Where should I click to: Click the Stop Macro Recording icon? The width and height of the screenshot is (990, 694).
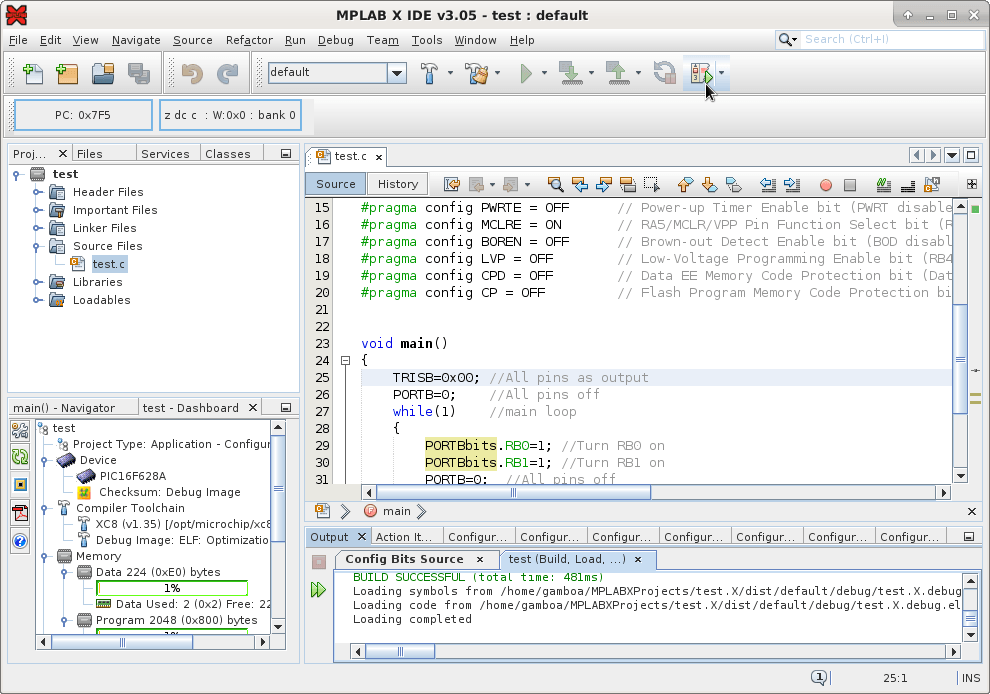tap(850, 185)
